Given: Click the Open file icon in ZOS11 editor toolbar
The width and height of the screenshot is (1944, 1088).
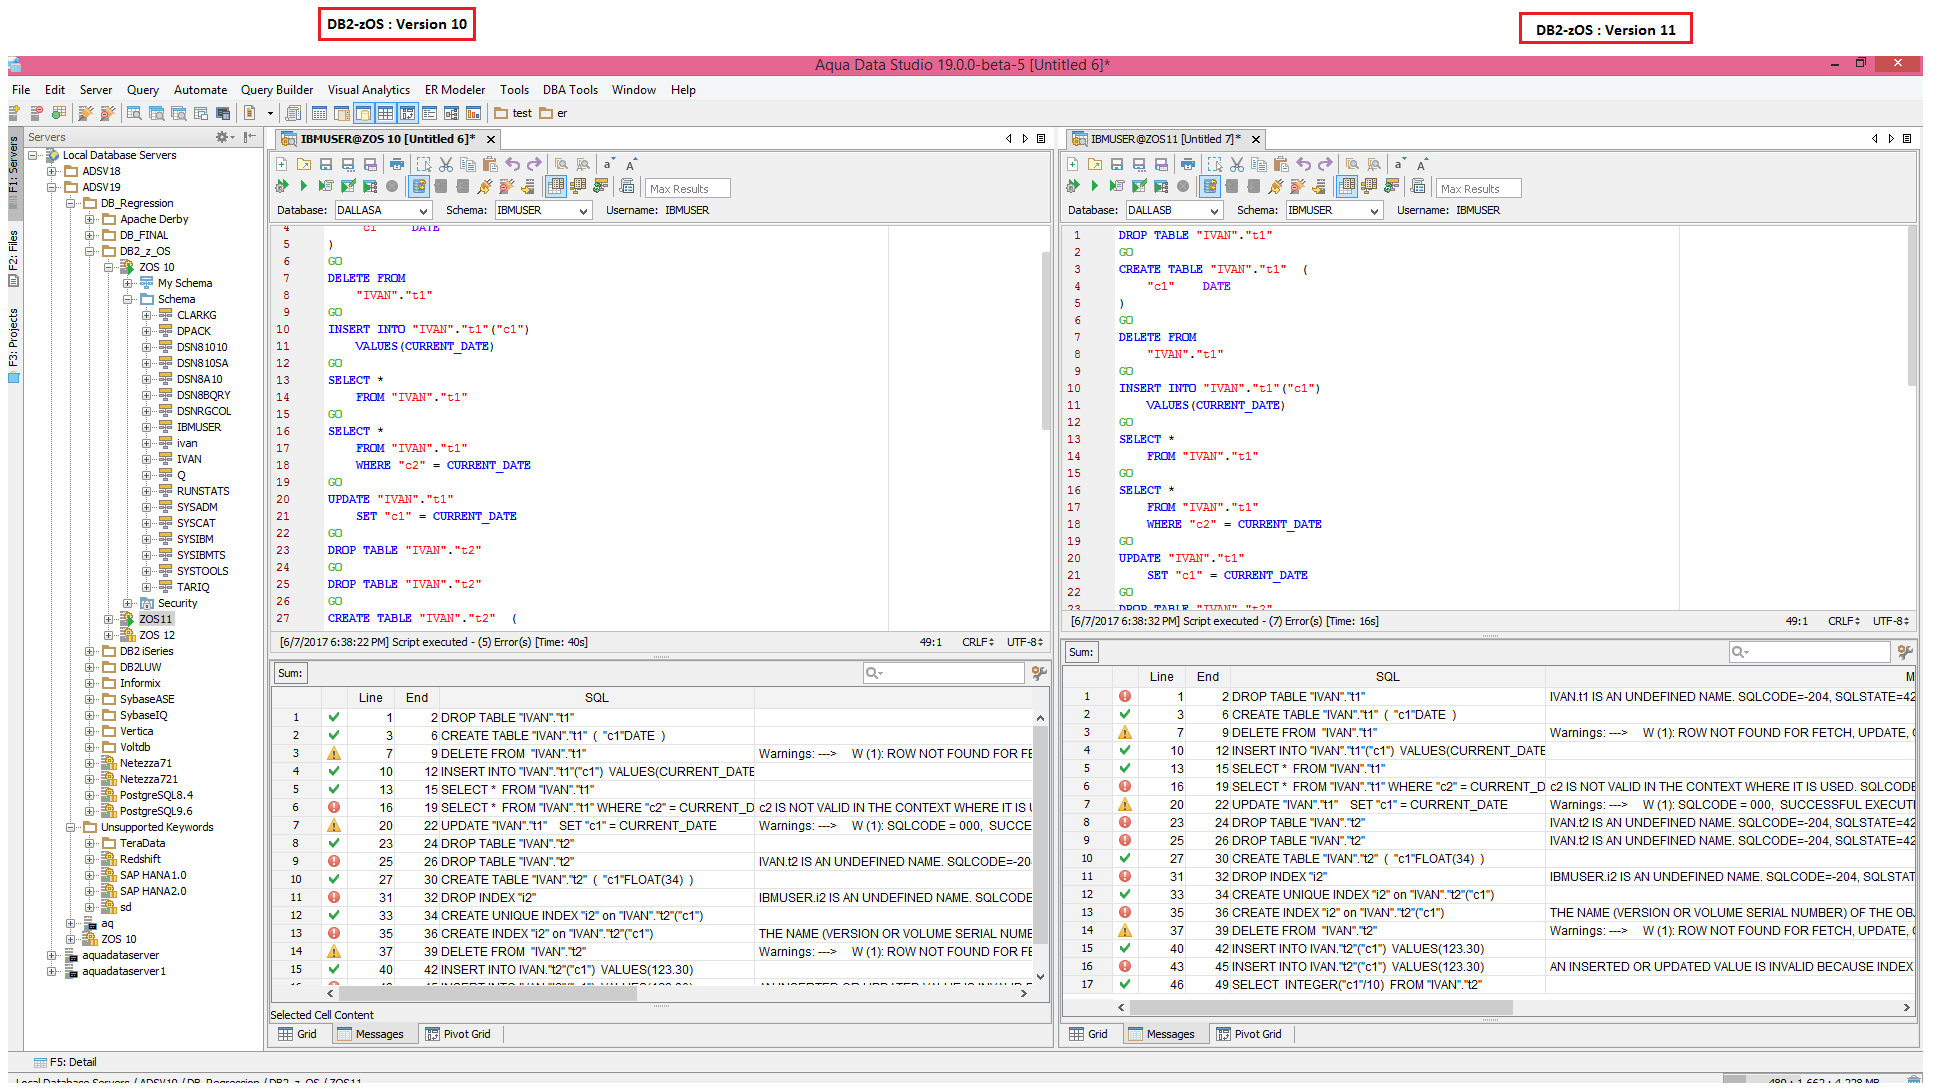Looking at the screenshot, I should 1095,164.
